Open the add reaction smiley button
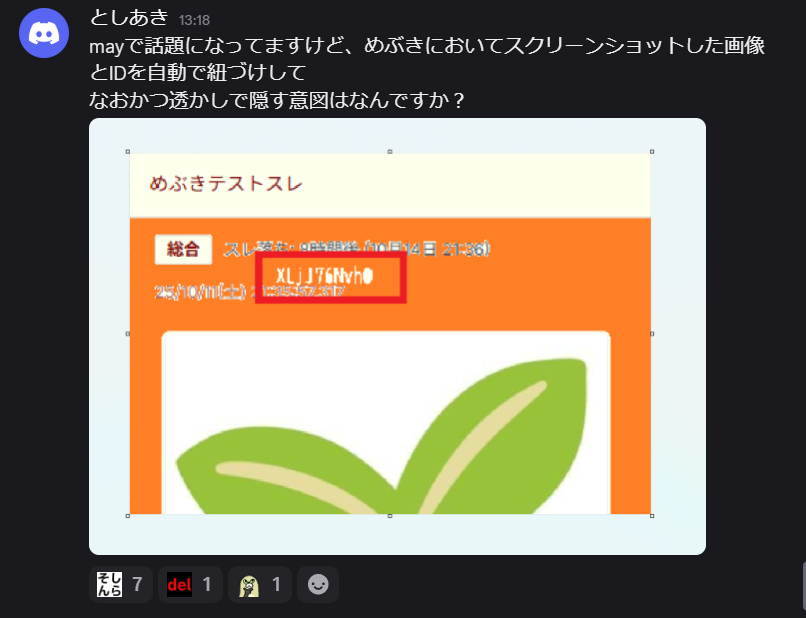This screenshot has height=618, width=806. pos(318,585)
